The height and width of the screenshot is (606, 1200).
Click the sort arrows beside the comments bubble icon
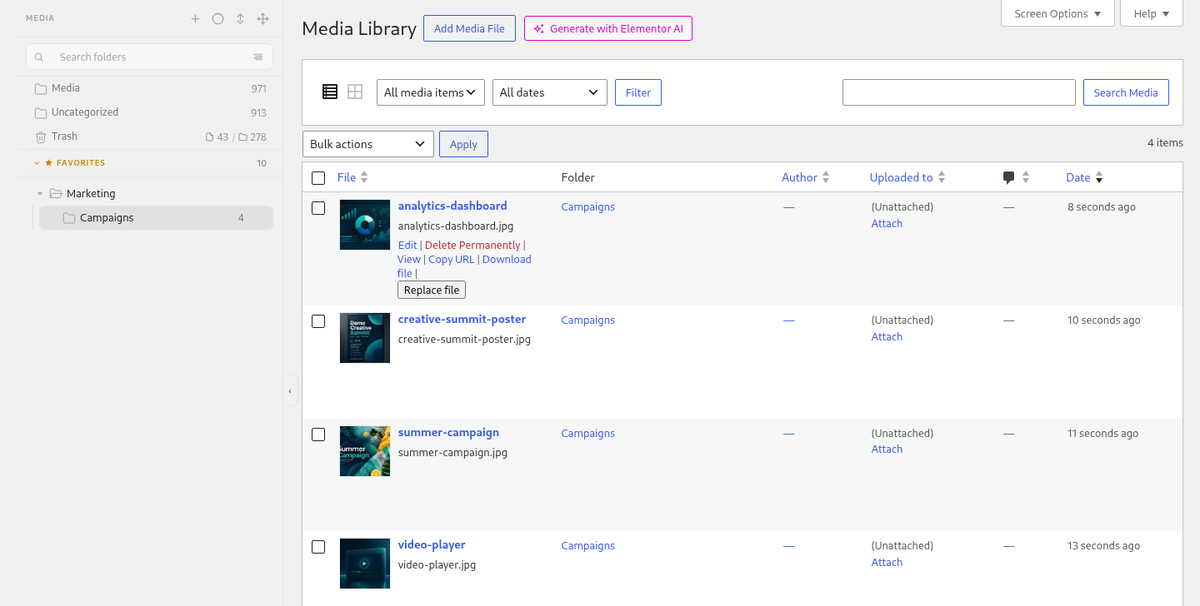click(1025, 178)
